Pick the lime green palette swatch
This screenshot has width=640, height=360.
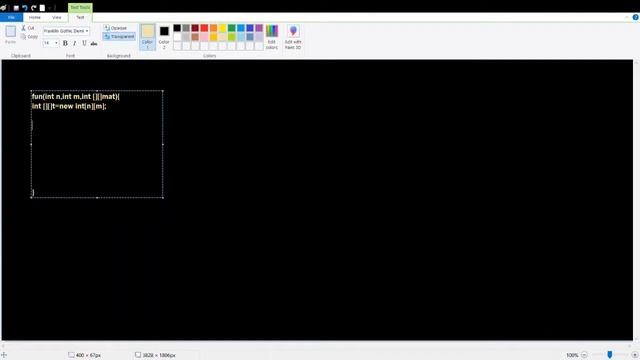pyautogui.click(x=231, y=37)
